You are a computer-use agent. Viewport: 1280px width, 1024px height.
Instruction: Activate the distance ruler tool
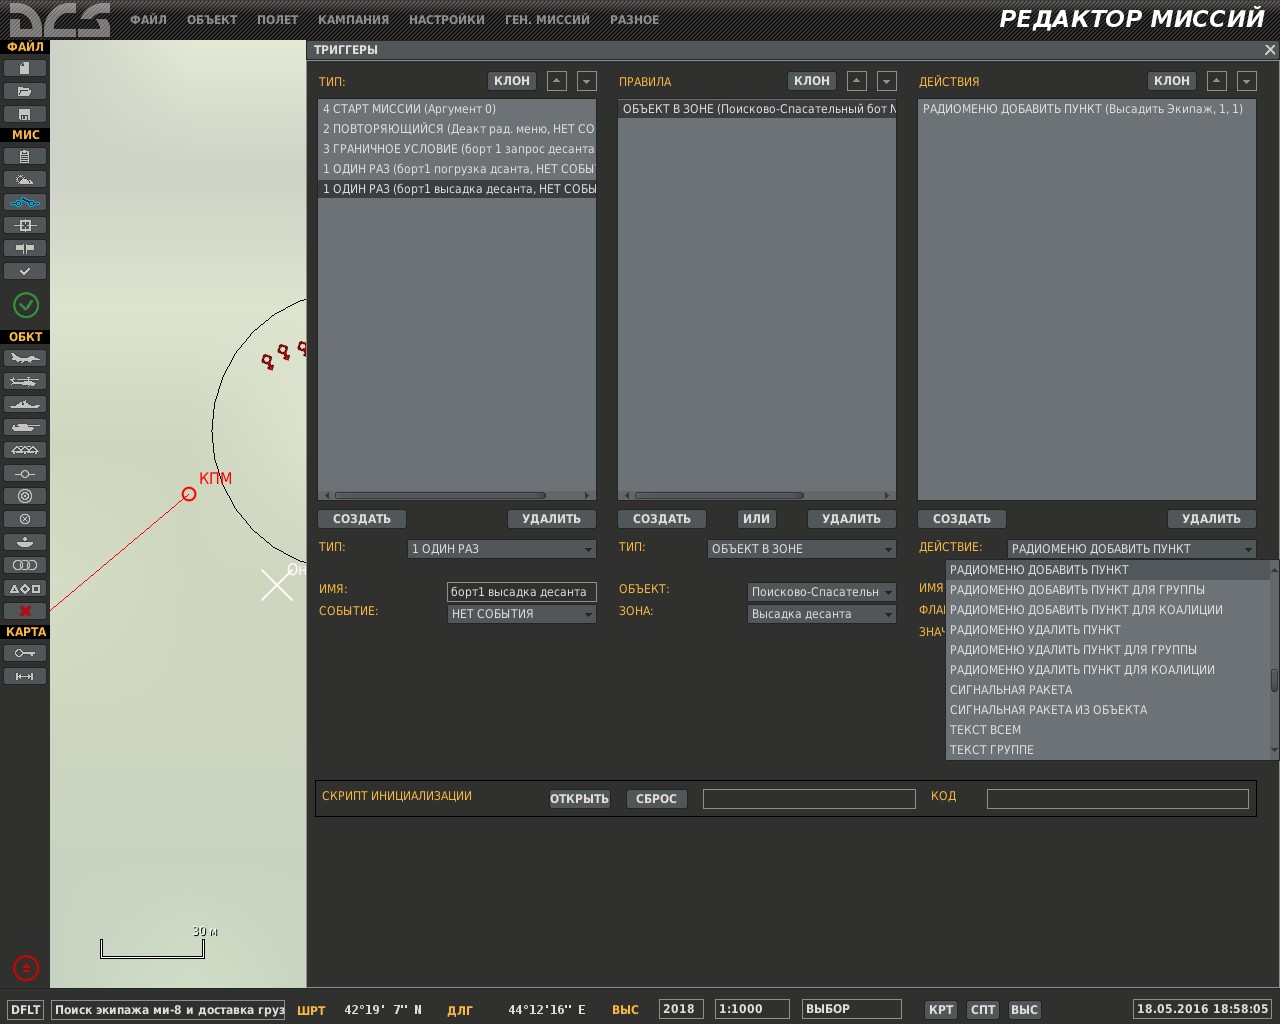[x=25, y=676]
